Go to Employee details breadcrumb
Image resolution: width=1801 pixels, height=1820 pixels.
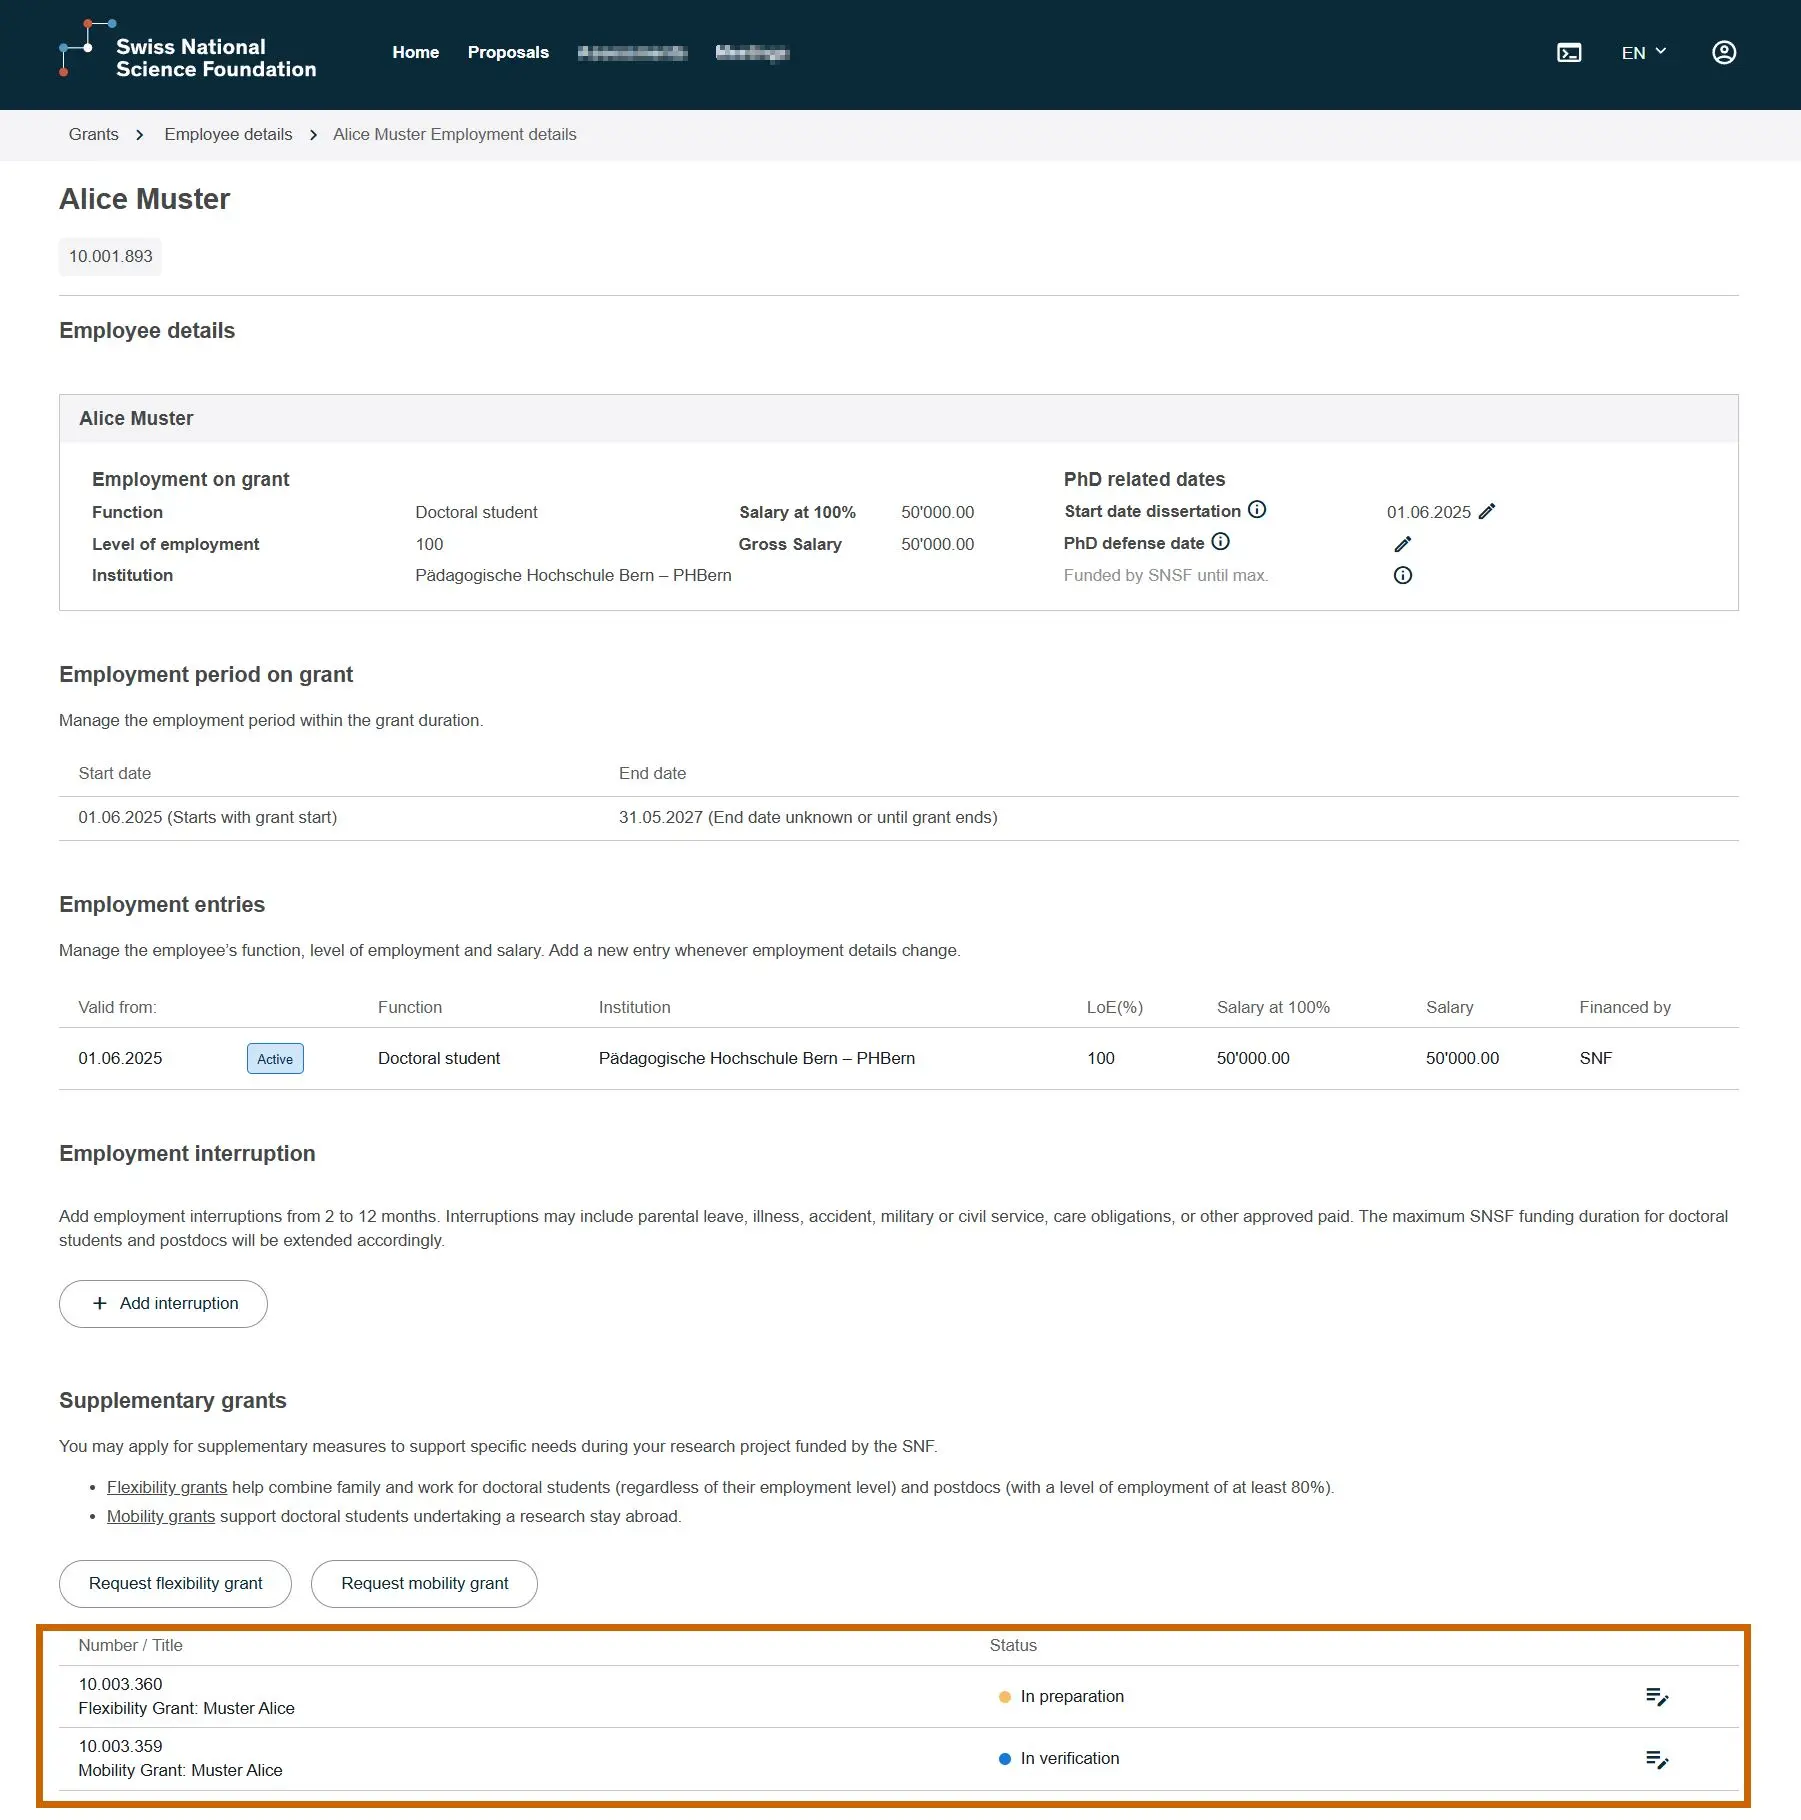pos(229,134)
